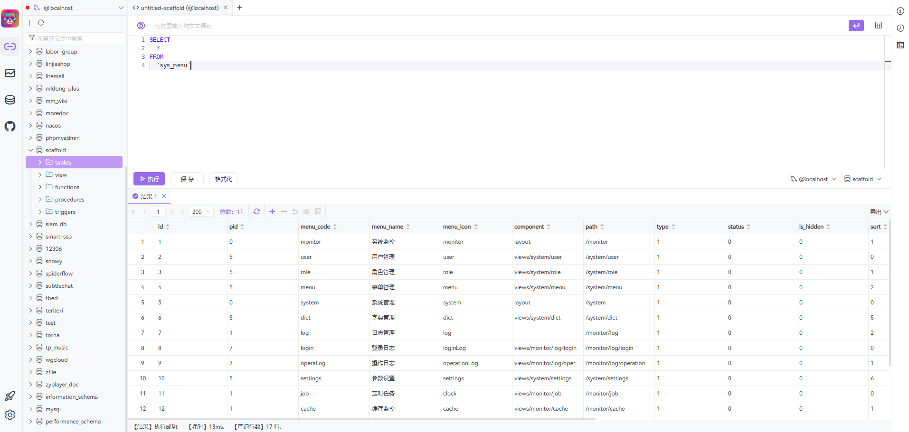Click the rocket icon in left sidebar

coord(10,396)
